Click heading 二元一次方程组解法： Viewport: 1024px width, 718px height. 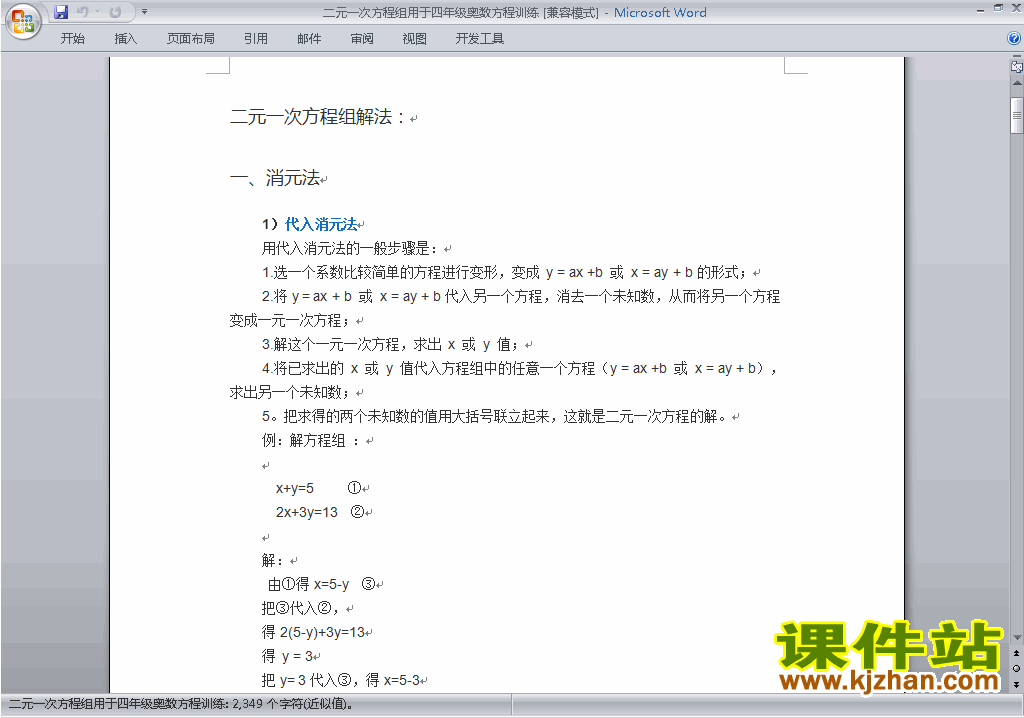click(x=318, y=117)
